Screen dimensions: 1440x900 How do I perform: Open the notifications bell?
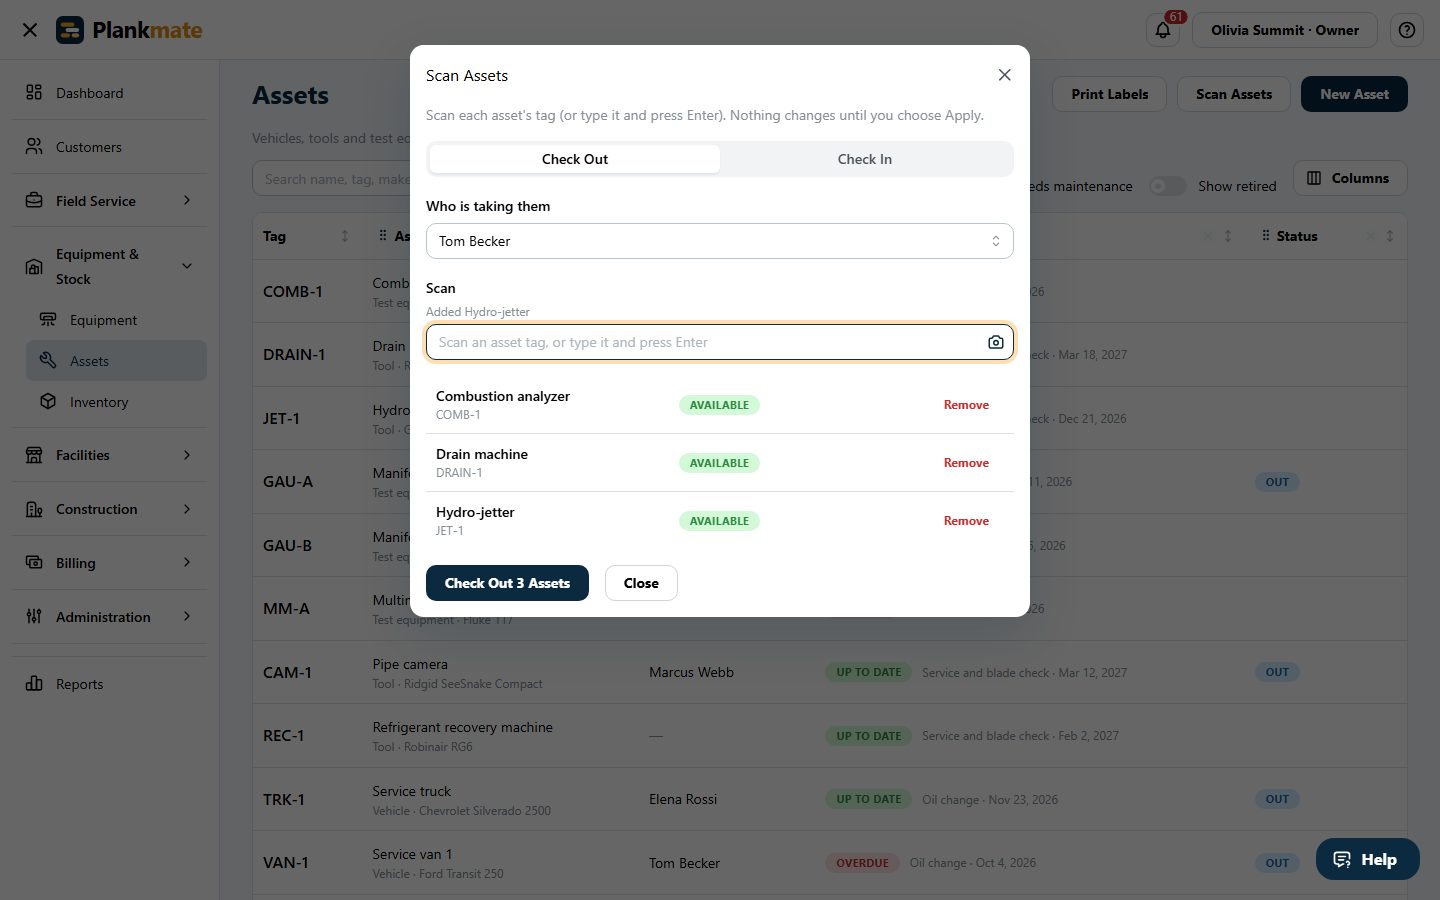click(x=1163, y=30)
